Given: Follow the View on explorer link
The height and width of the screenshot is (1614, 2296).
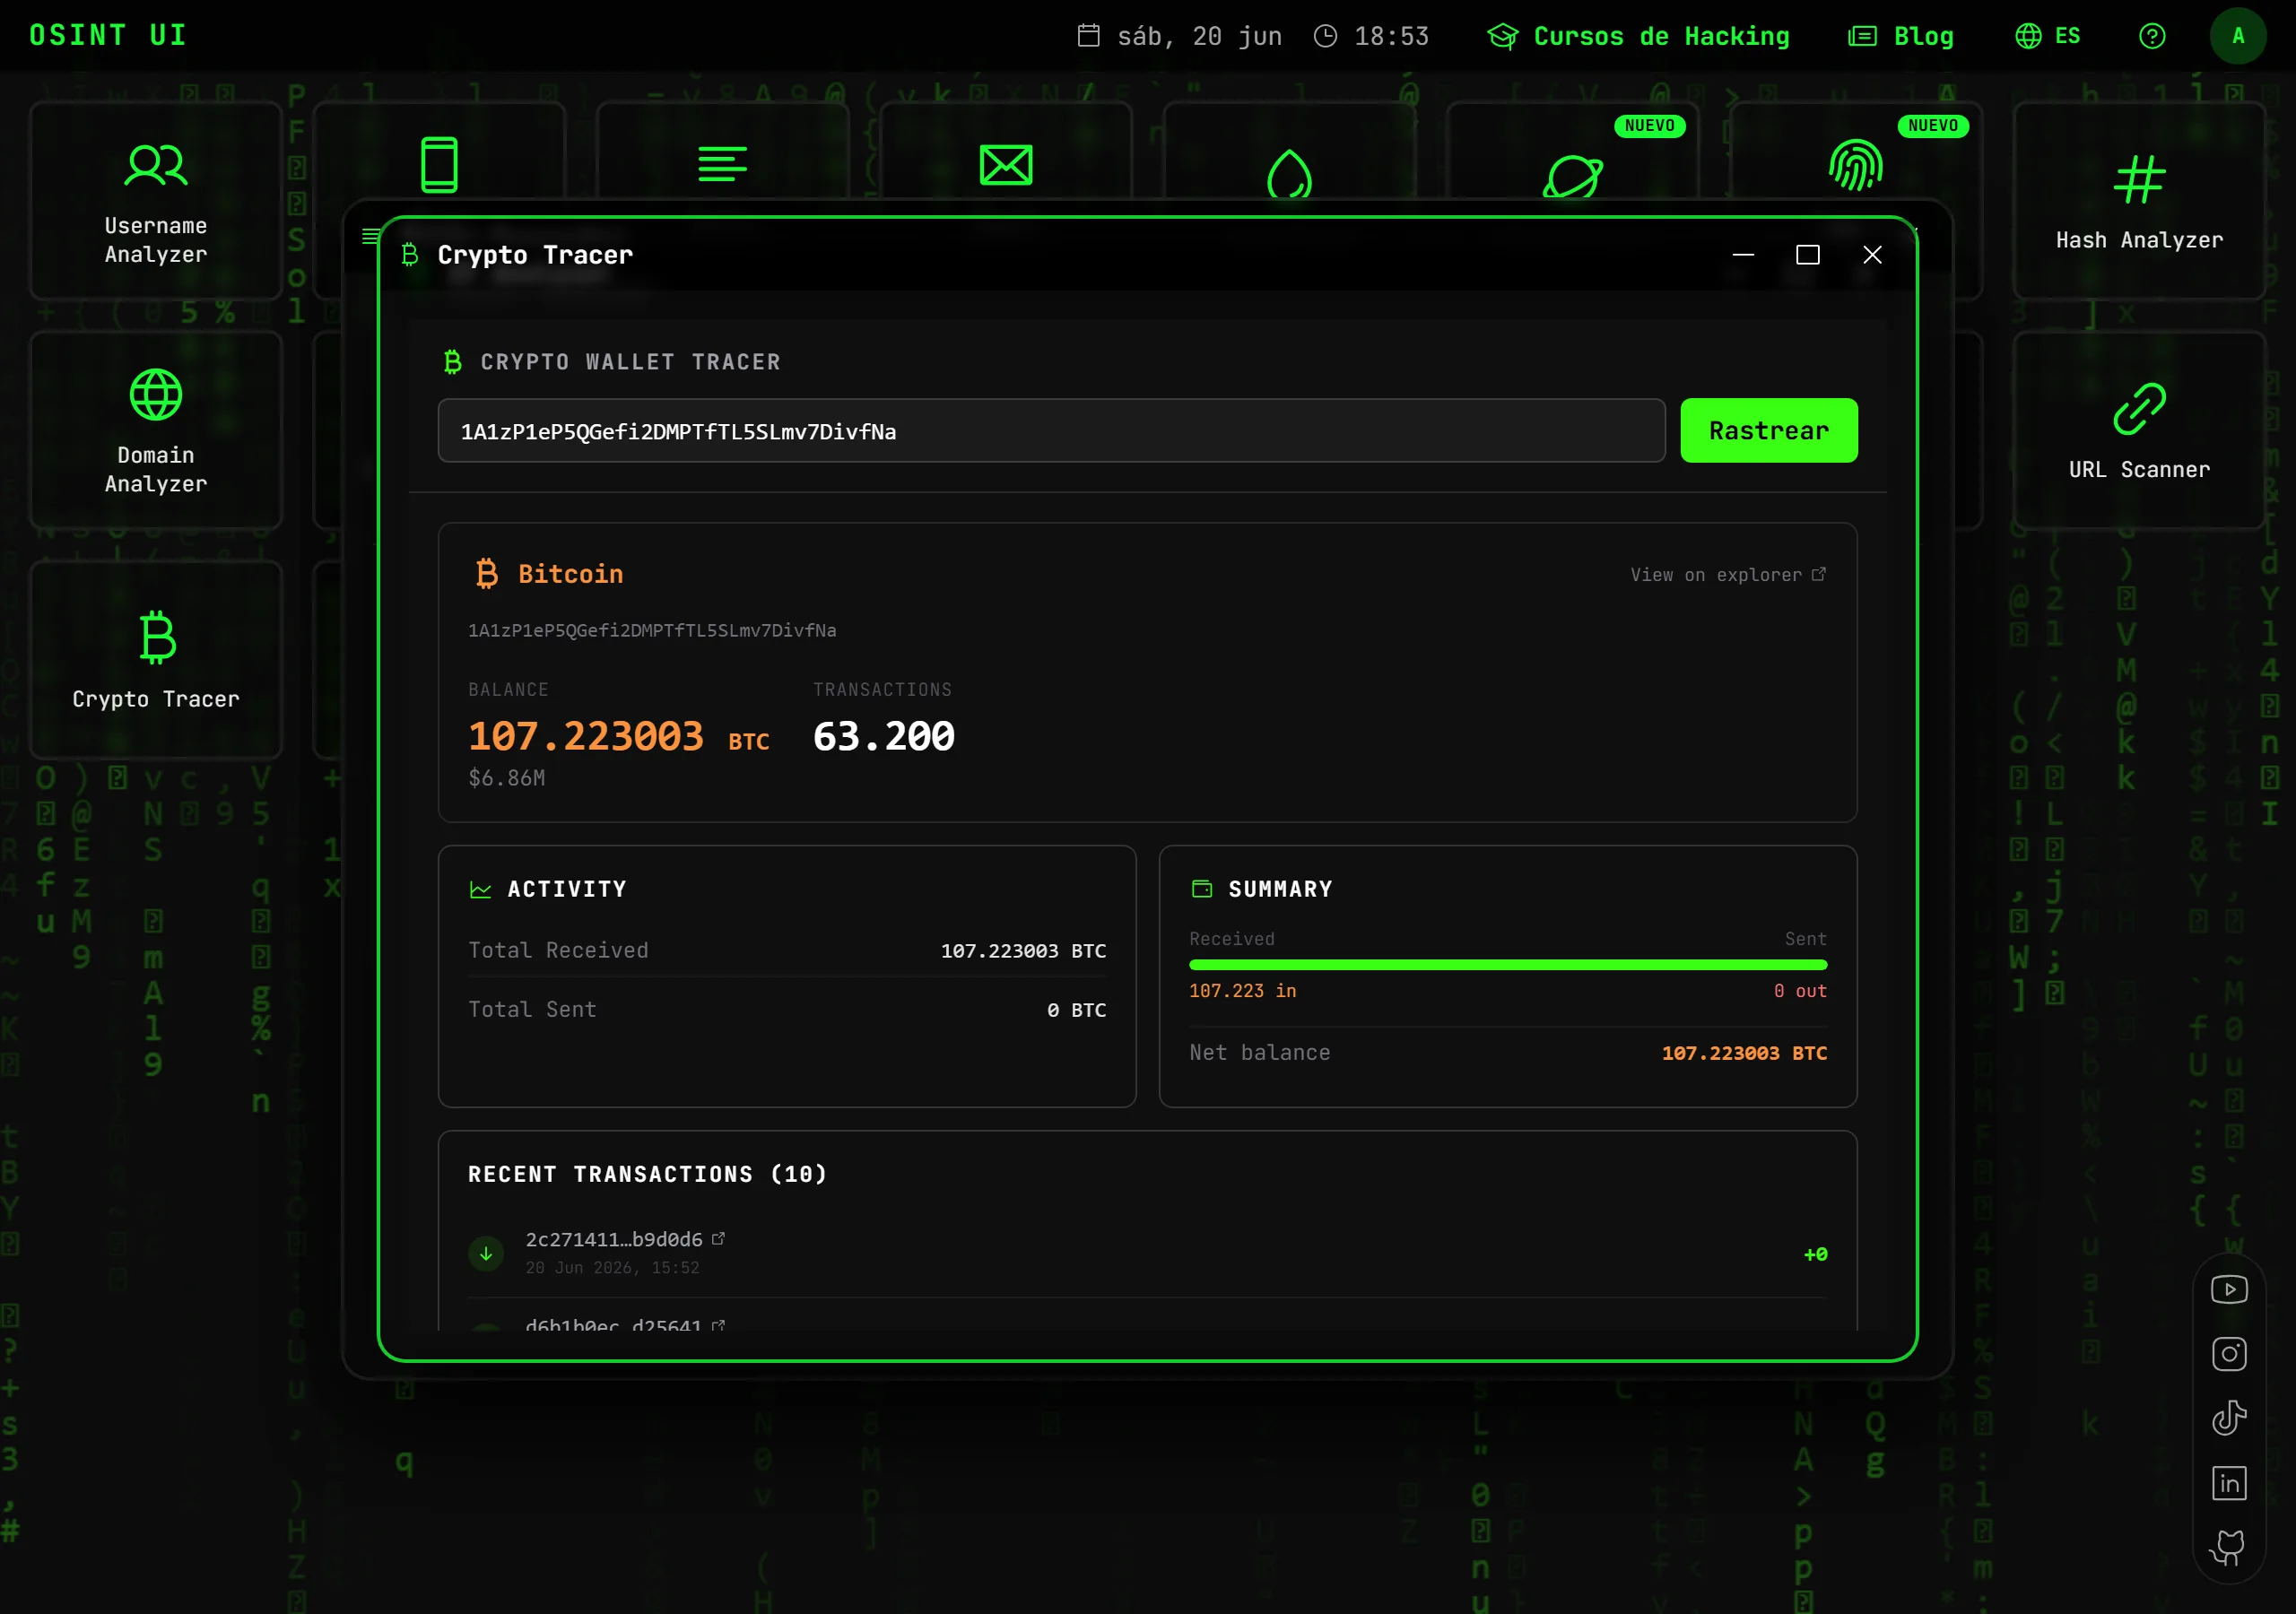Looking at the screenshot, I should 1727,575.
